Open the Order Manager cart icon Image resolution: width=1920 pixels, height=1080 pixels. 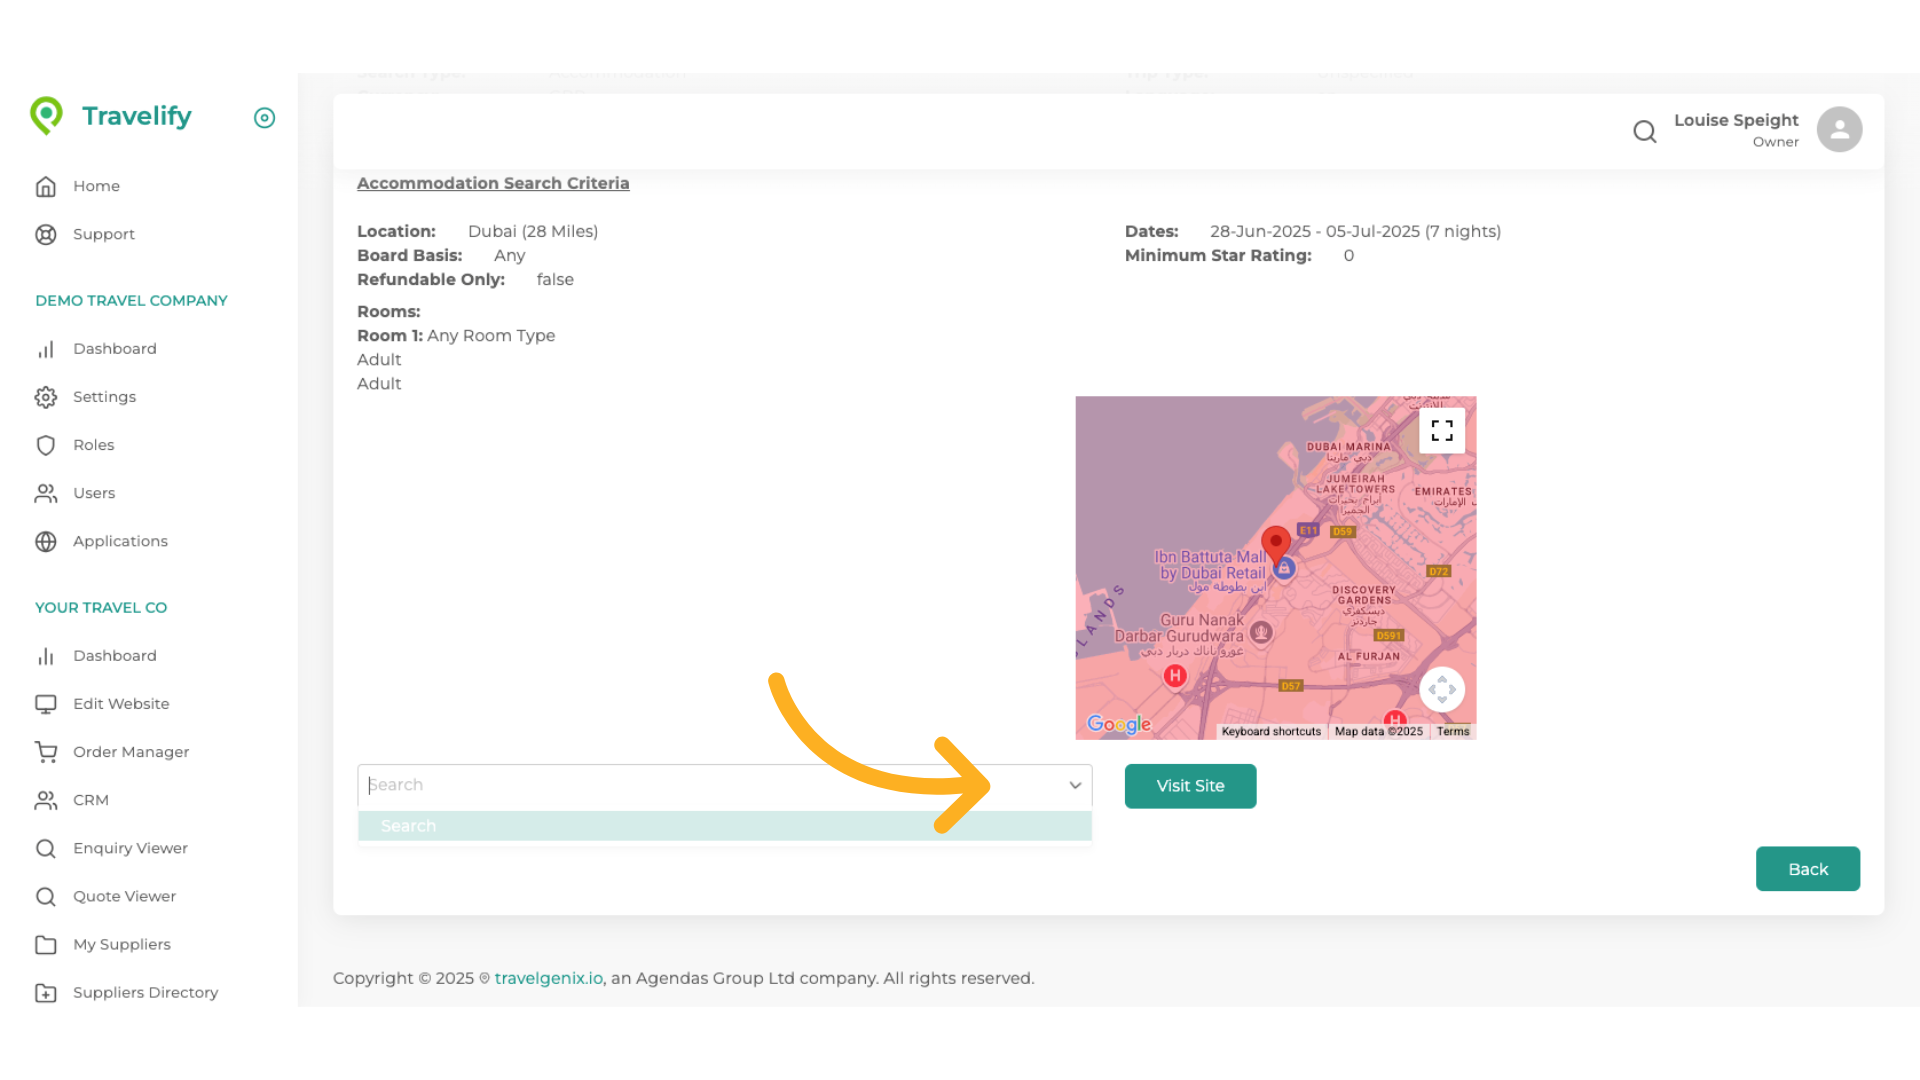point(46,751)
